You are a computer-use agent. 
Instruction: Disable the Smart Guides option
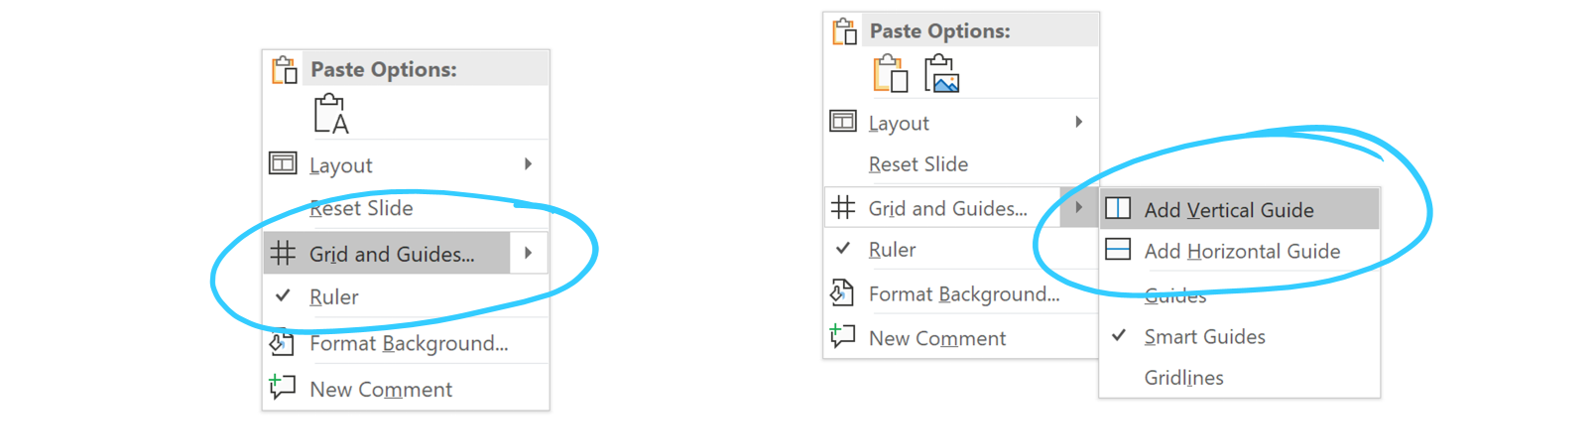[x=1204, y=337]
